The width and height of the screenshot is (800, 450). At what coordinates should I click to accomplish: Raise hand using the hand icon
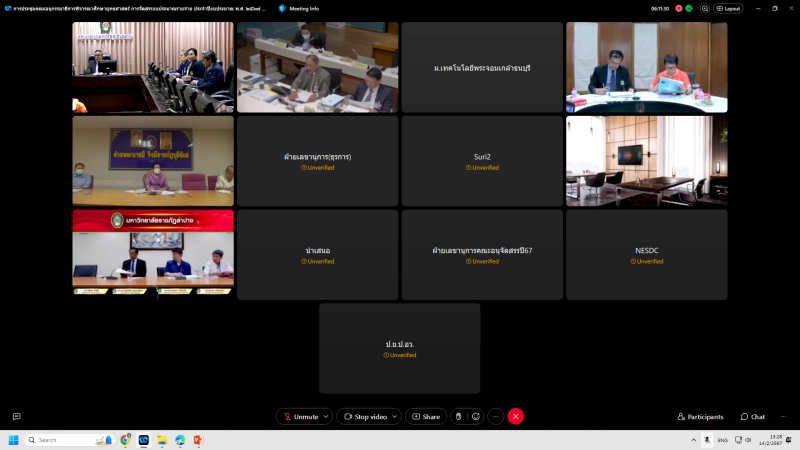click(459, 416)
